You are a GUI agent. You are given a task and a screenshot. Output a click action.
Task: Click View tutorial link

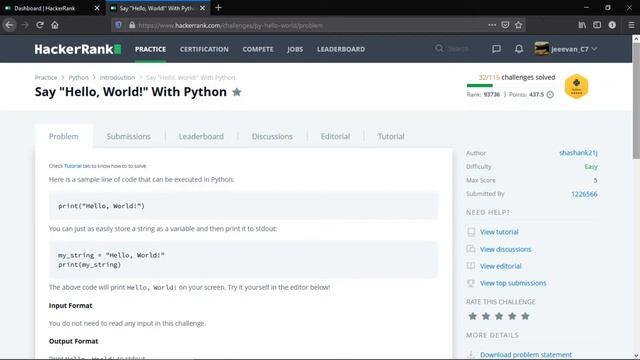click(x=499, y=232)
